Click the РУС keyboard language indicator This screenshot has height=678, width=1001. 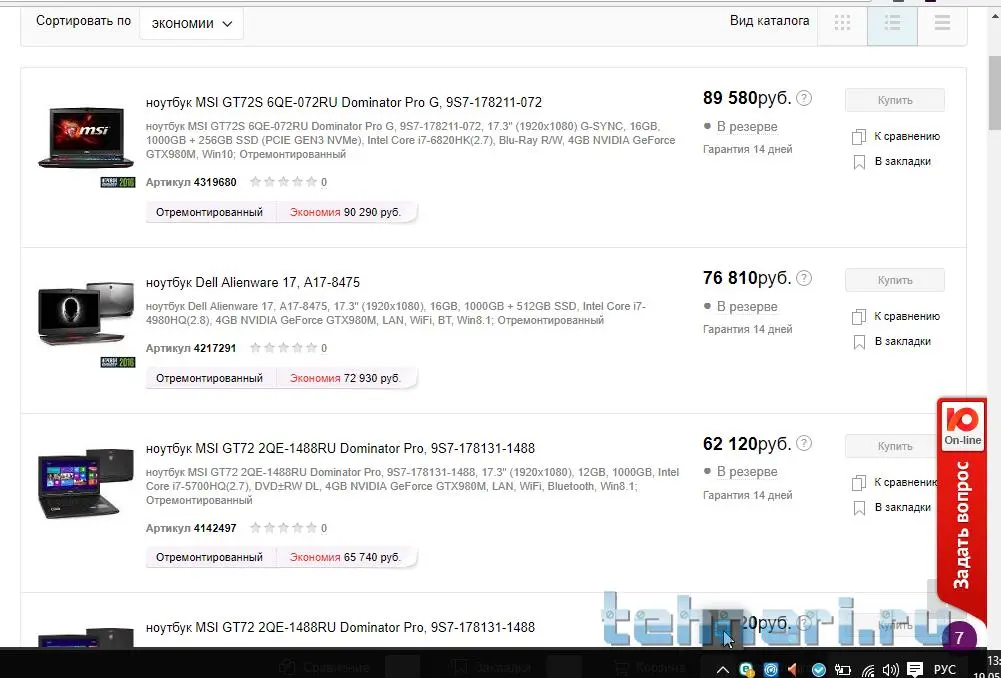click(x=945, y=670)
